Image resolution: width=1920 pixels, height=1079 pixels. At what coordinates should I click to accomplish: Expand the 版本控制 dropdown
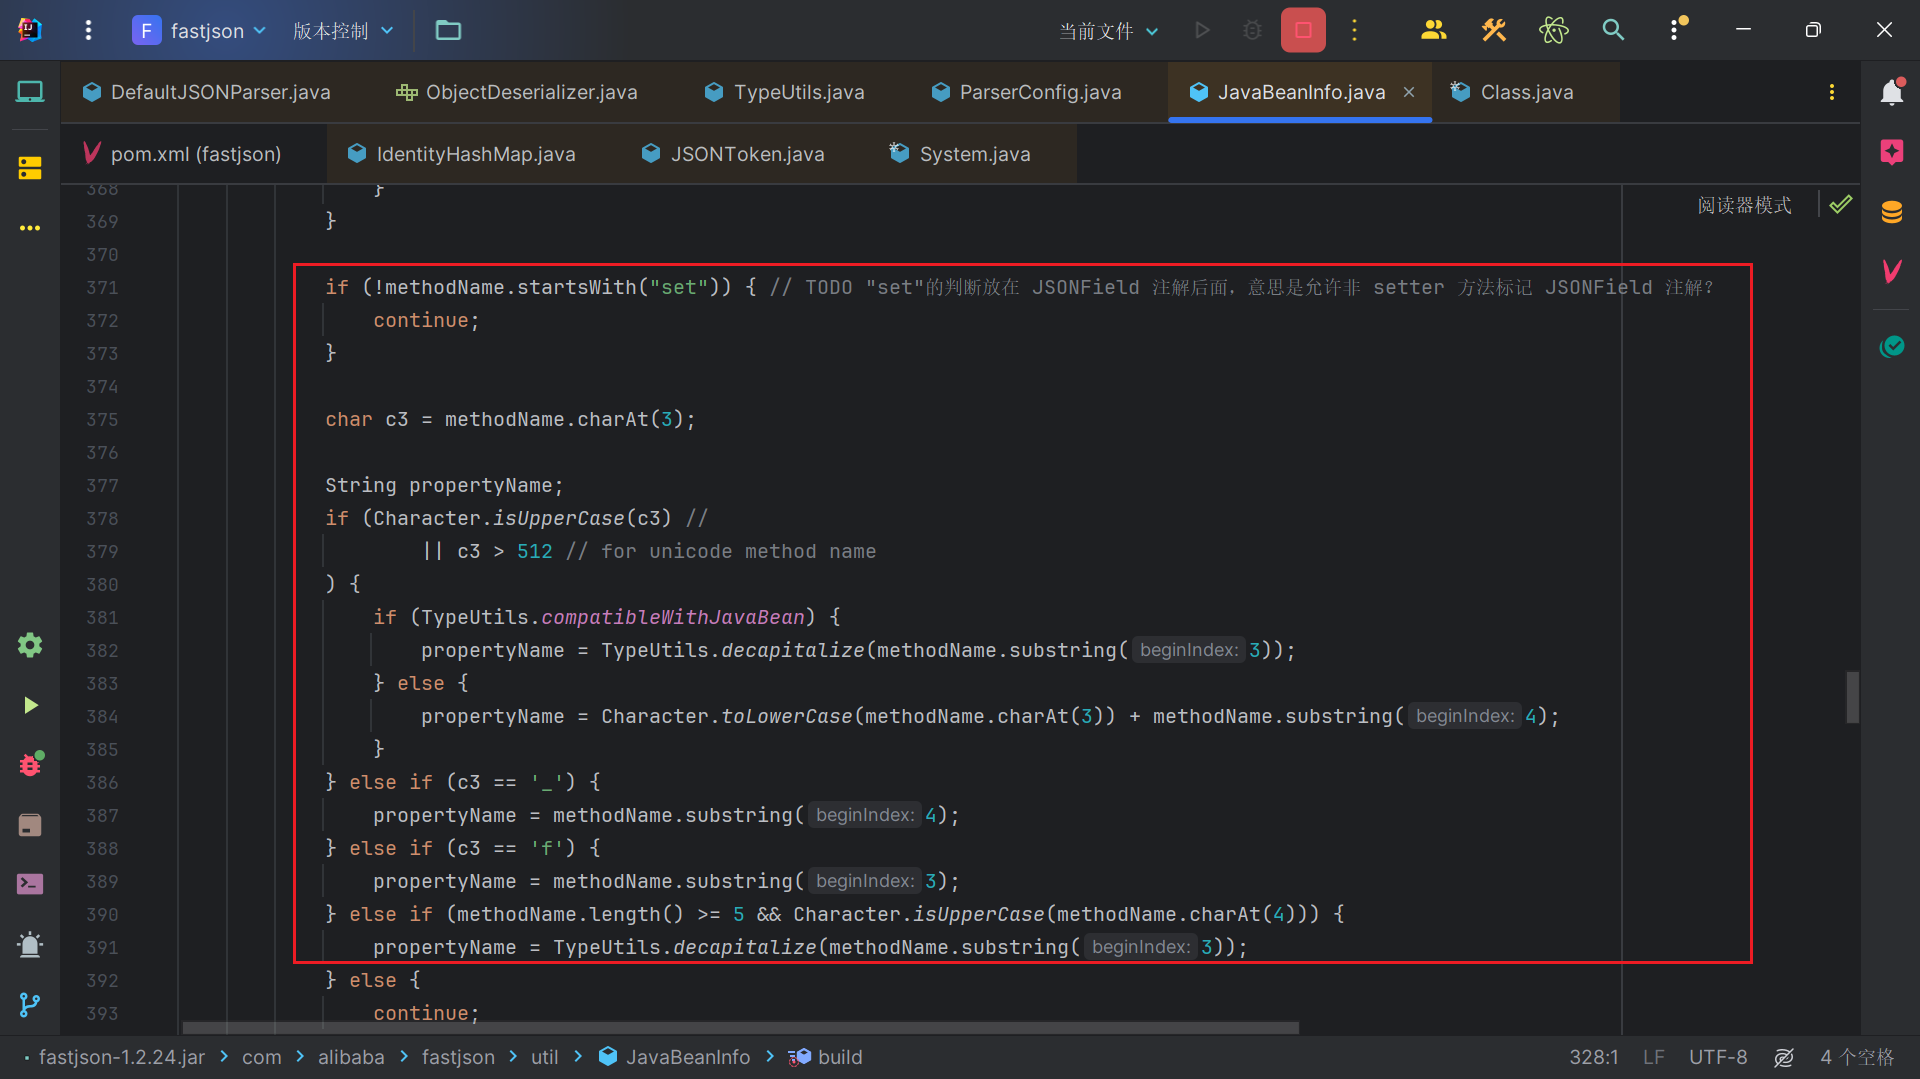tap(343, 30)
